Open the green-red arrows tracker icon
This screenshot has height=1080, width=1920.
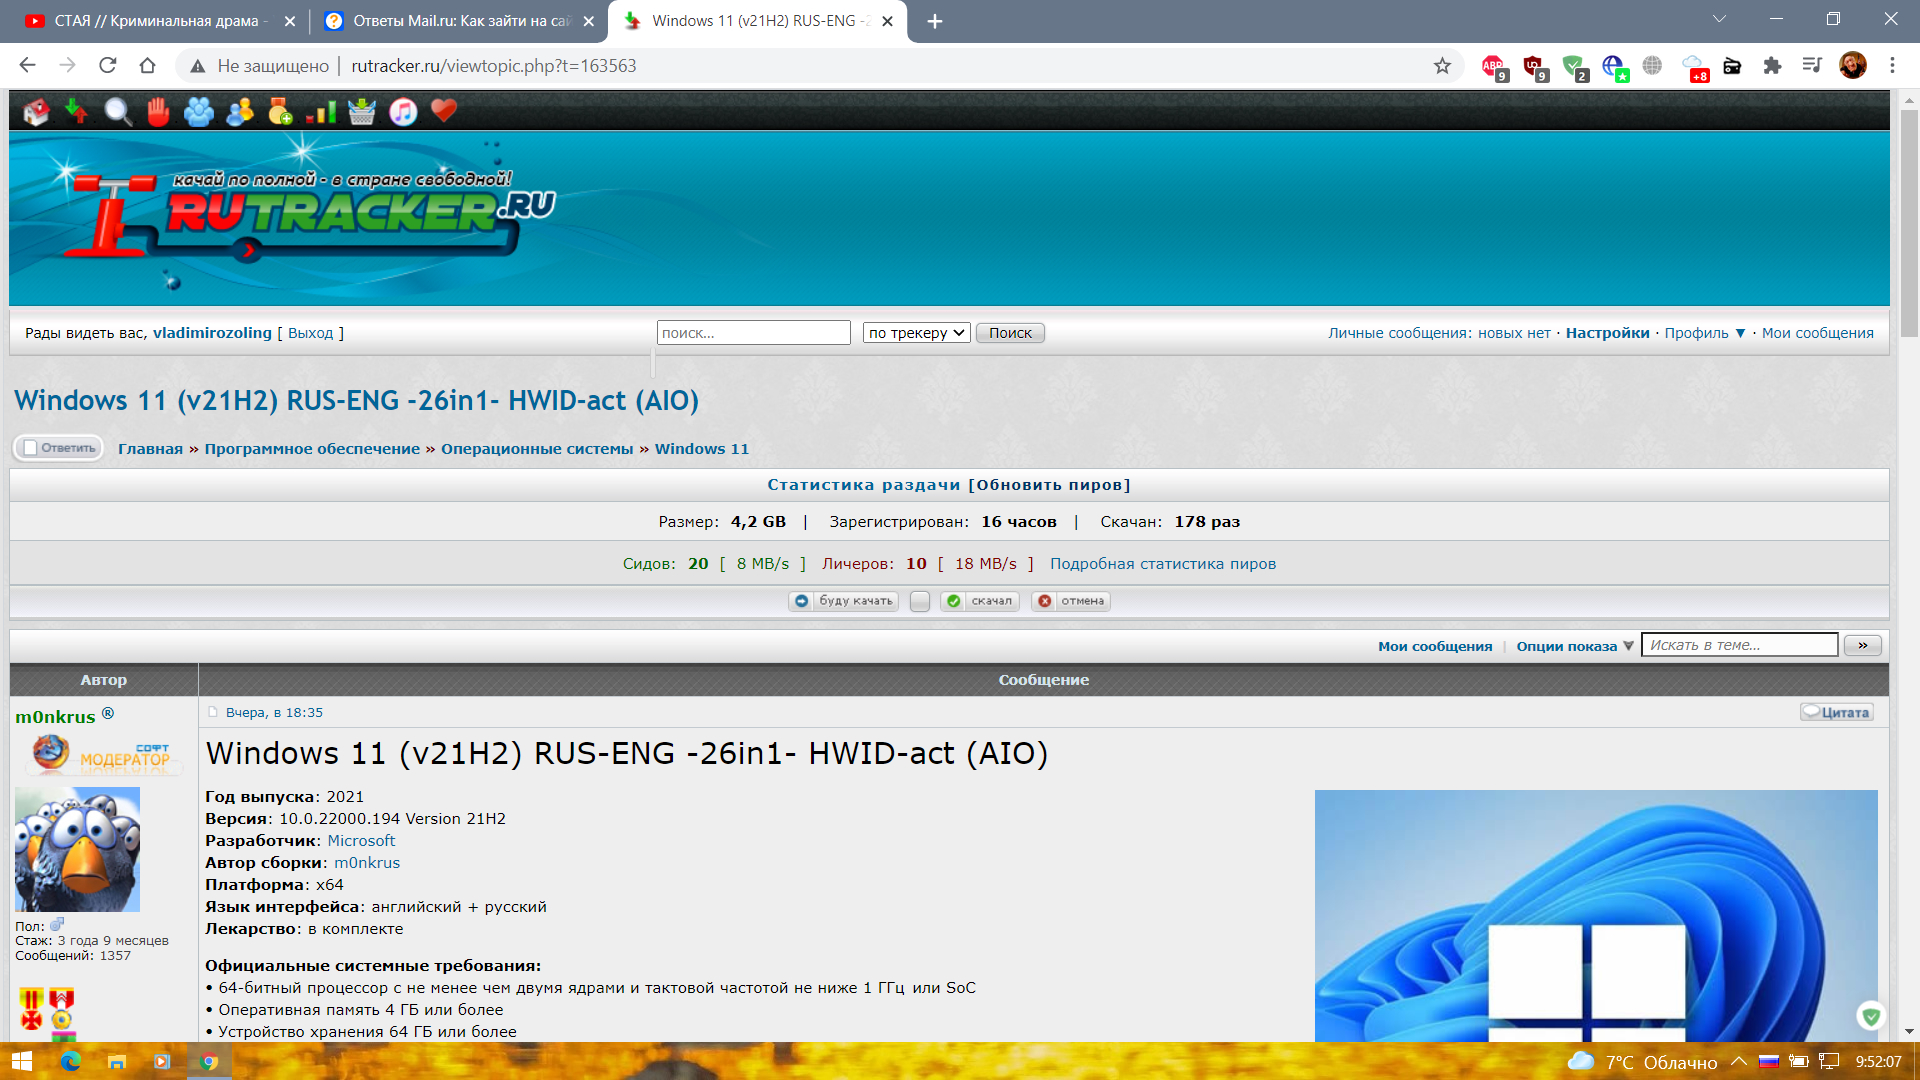[77, 112]
